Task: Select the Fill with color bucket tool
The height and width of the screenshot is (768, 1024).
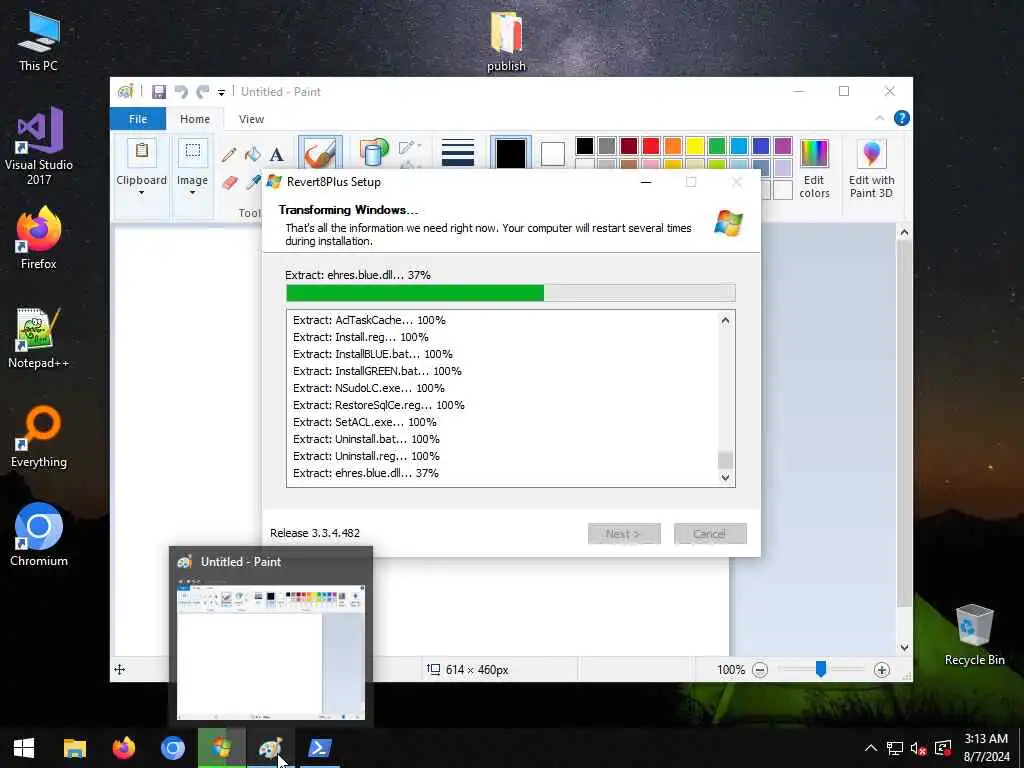Action: tap(253, 154)
